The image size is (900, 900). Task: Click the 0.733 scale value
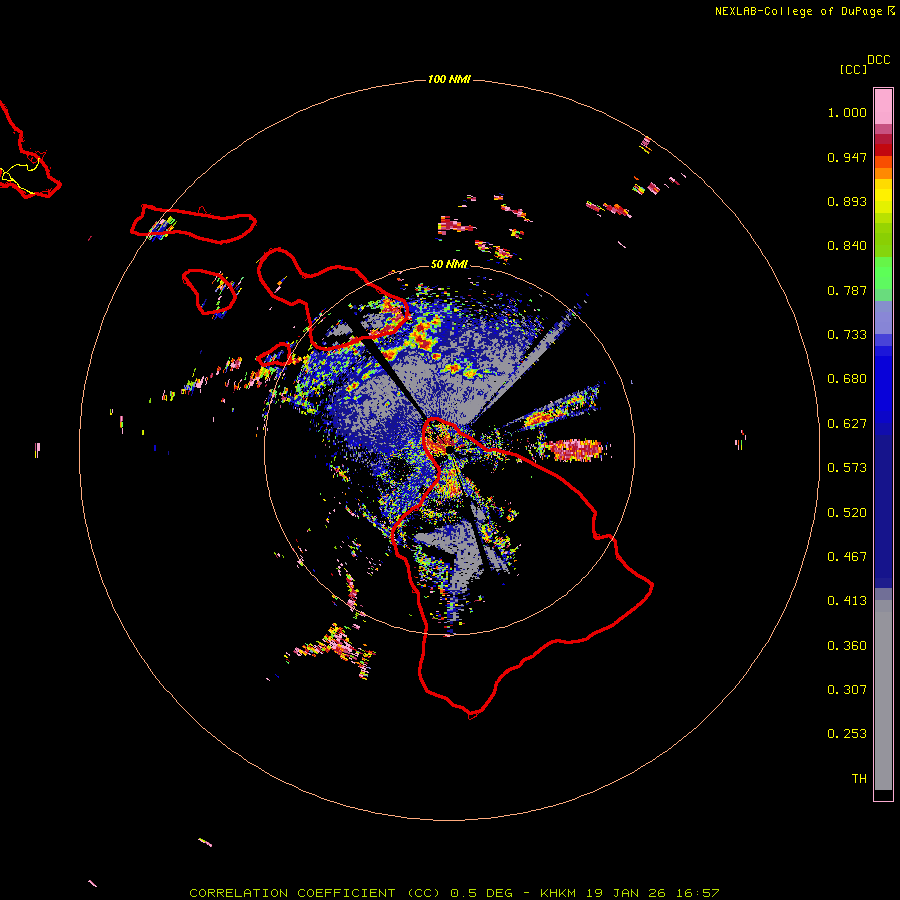(847, 335)
